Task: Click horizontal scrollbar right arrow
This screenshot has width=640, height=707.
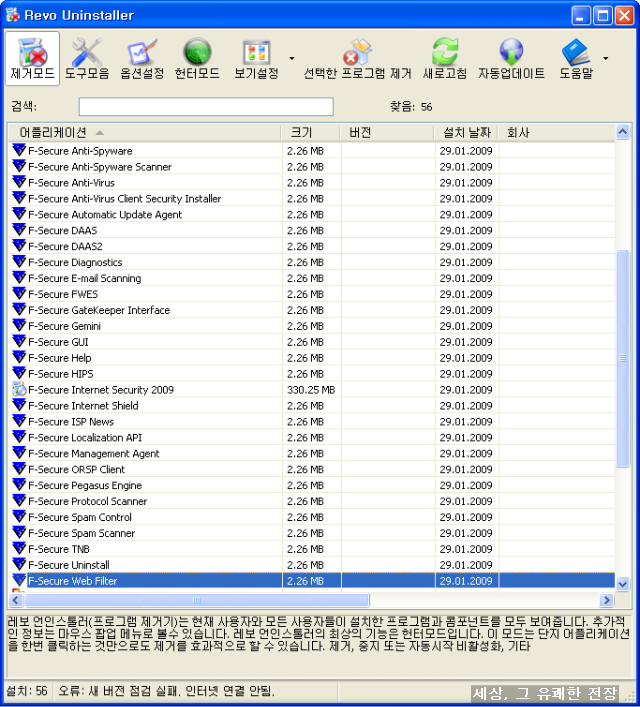Action: coord(607,600)
